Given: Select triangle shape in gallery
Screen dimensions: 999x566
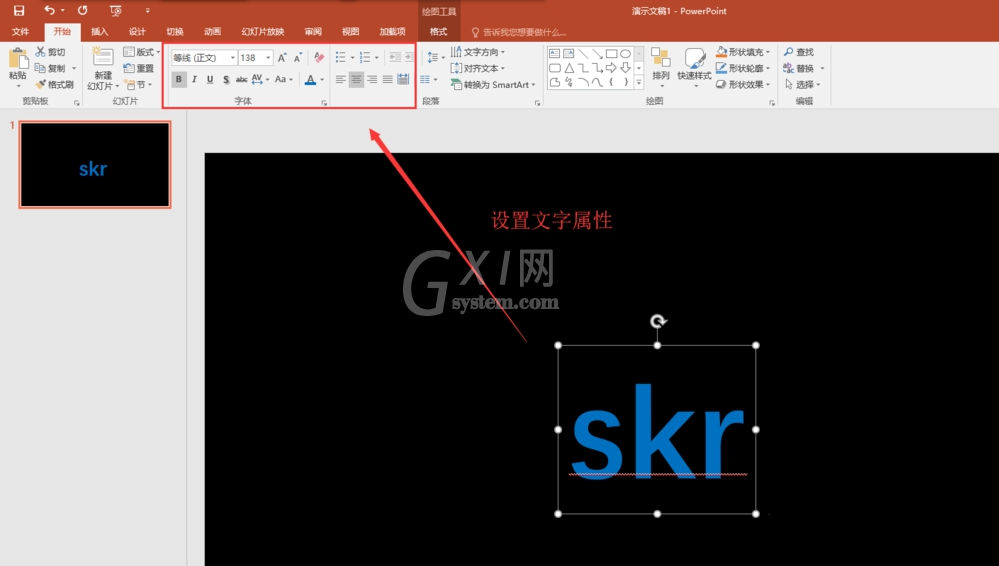Looking at the screenshot, I should 569,68.
